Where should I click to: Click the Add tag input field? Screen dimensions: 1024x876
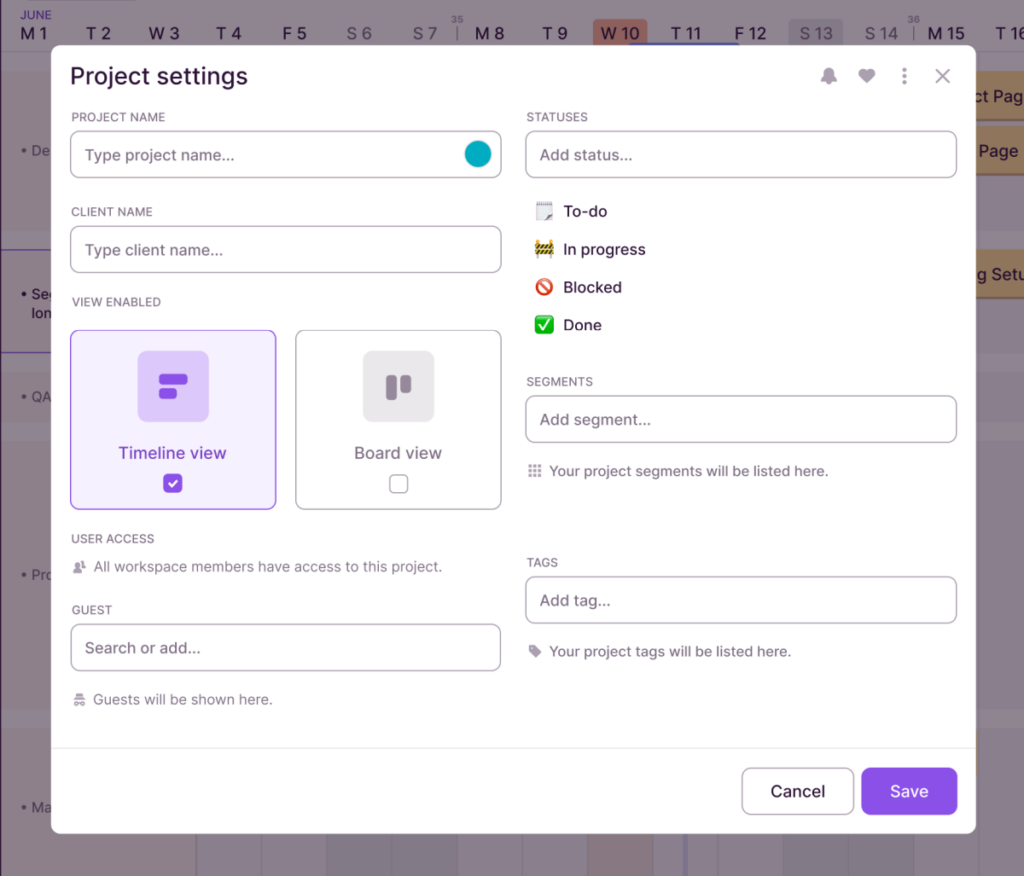click(x=740, y=600)
